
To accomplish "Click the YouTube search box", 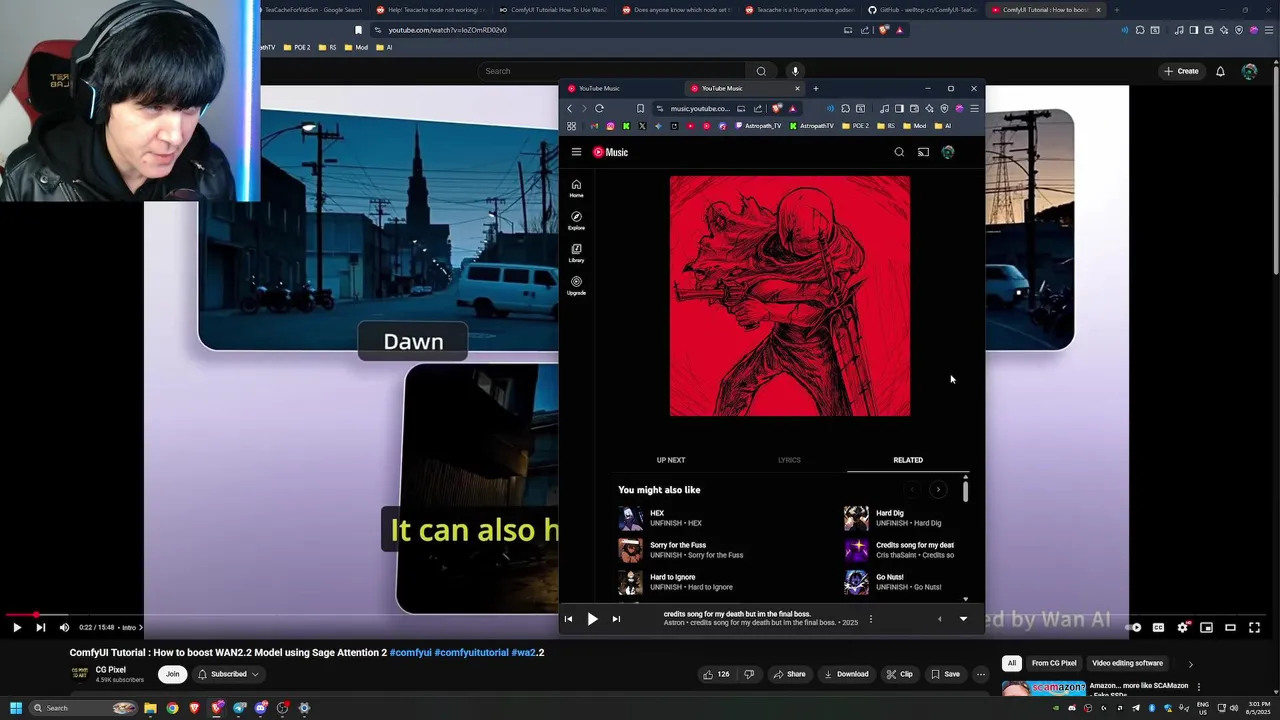I will (x=611, y=71).
